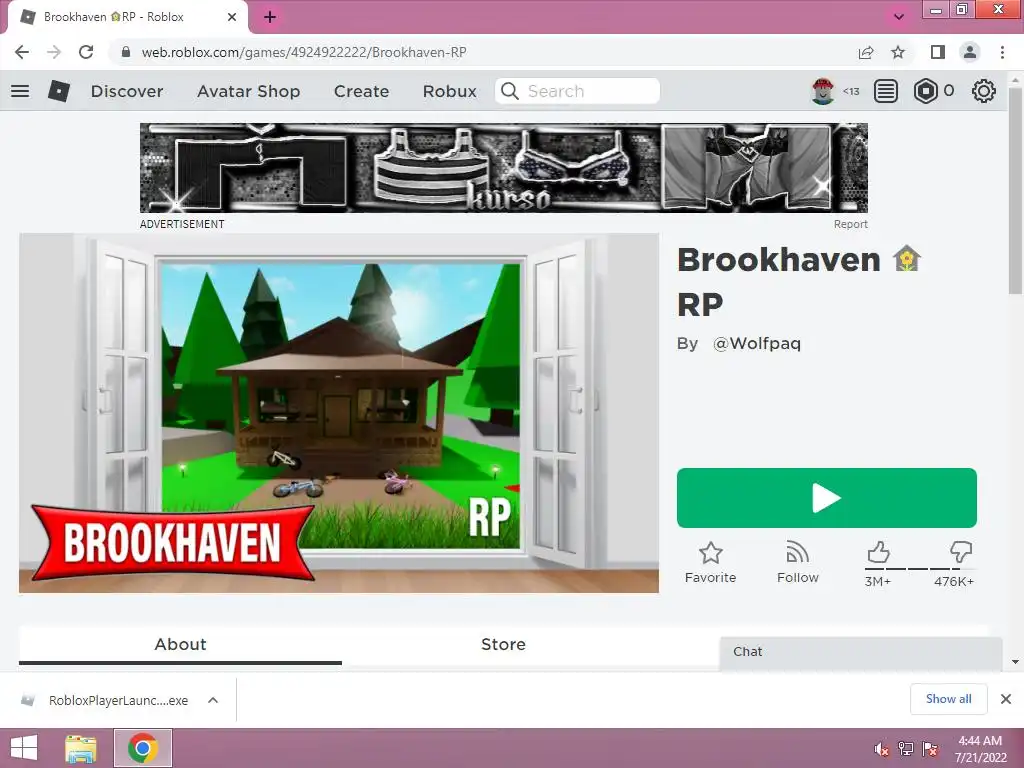Favorite the game with star icon
Viewport: 1024px width, 768px height.
[x=711, y=562]
